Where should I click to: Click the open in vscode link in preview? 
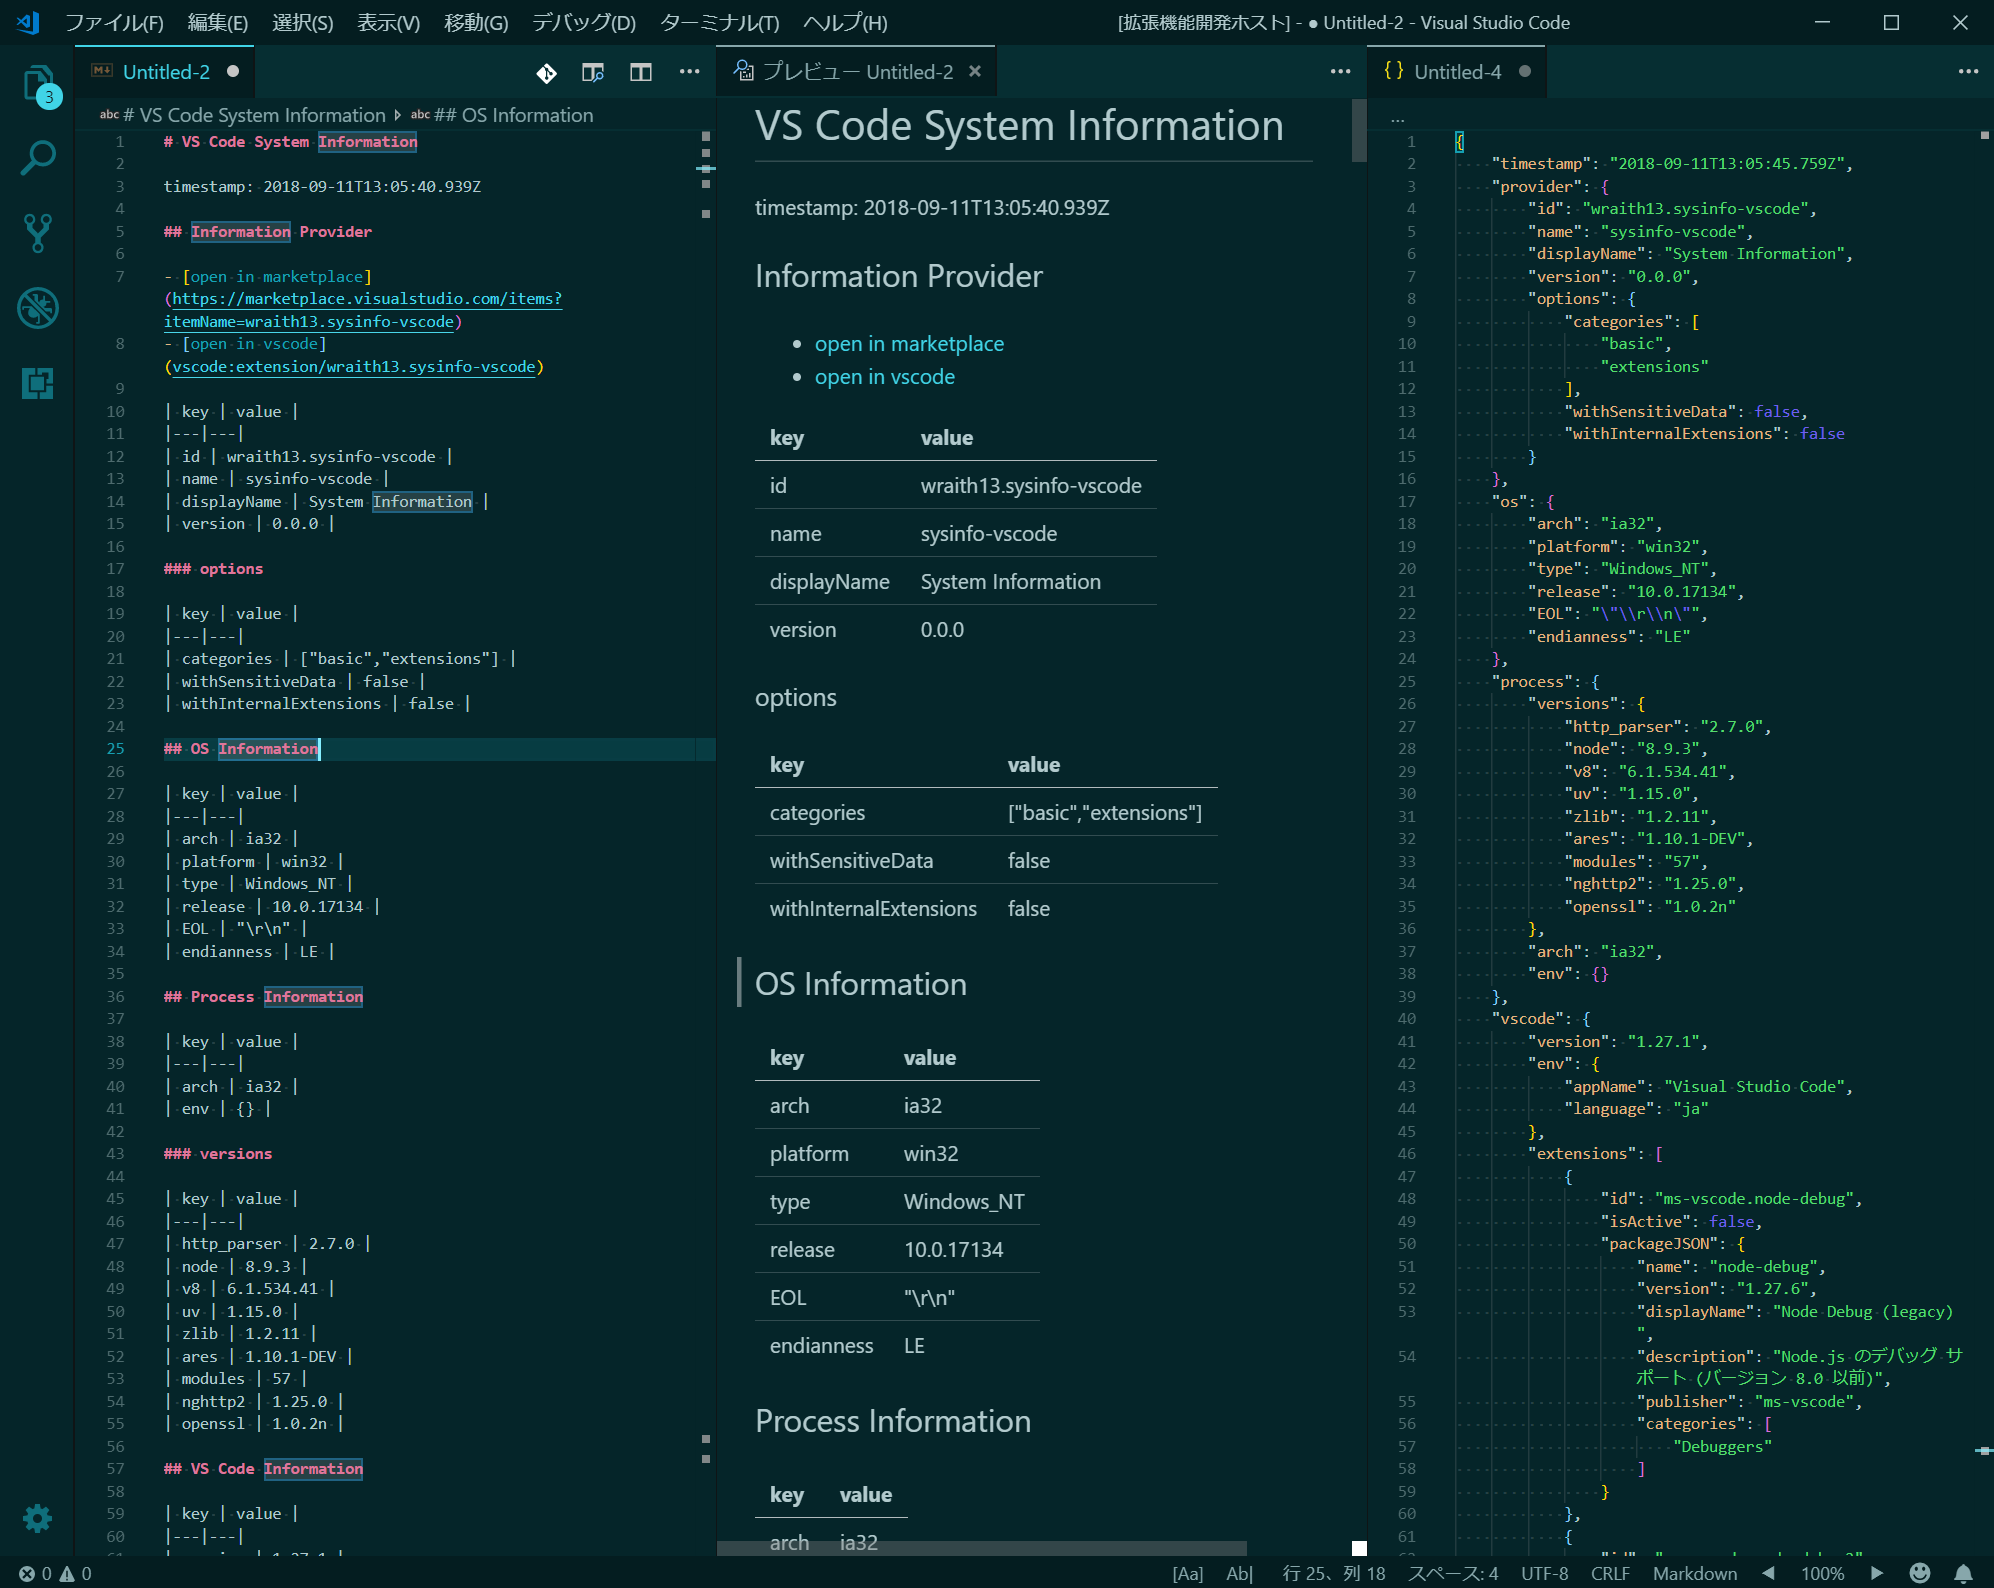884,377
